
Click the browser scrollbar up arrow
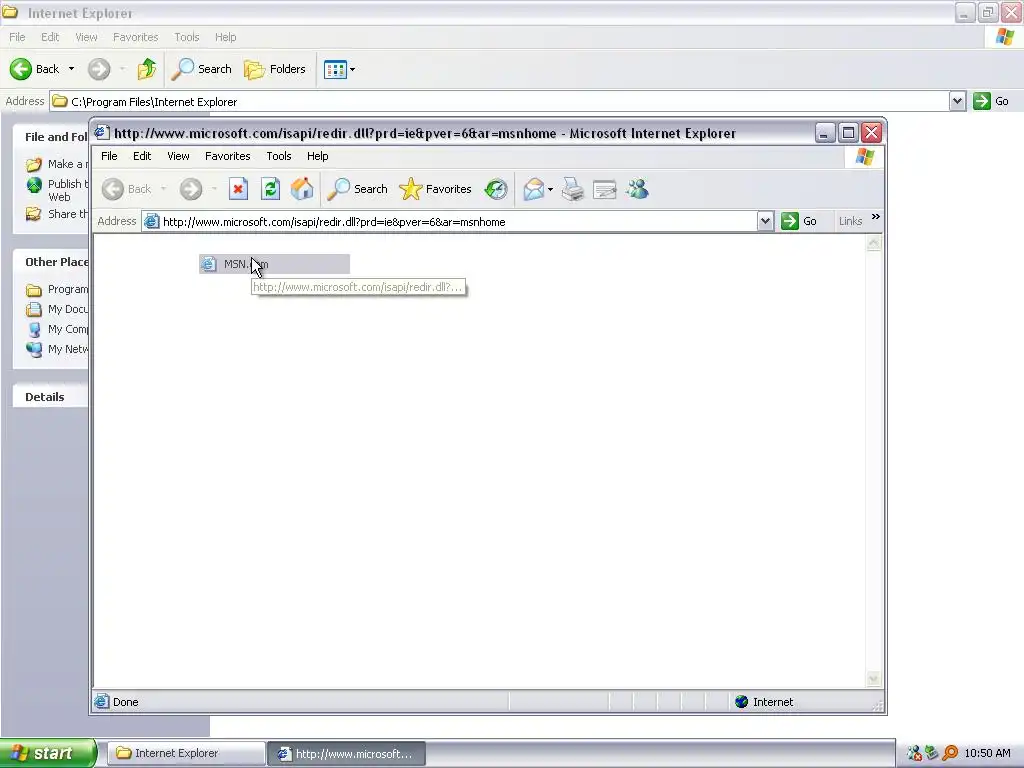coord(873,244)
